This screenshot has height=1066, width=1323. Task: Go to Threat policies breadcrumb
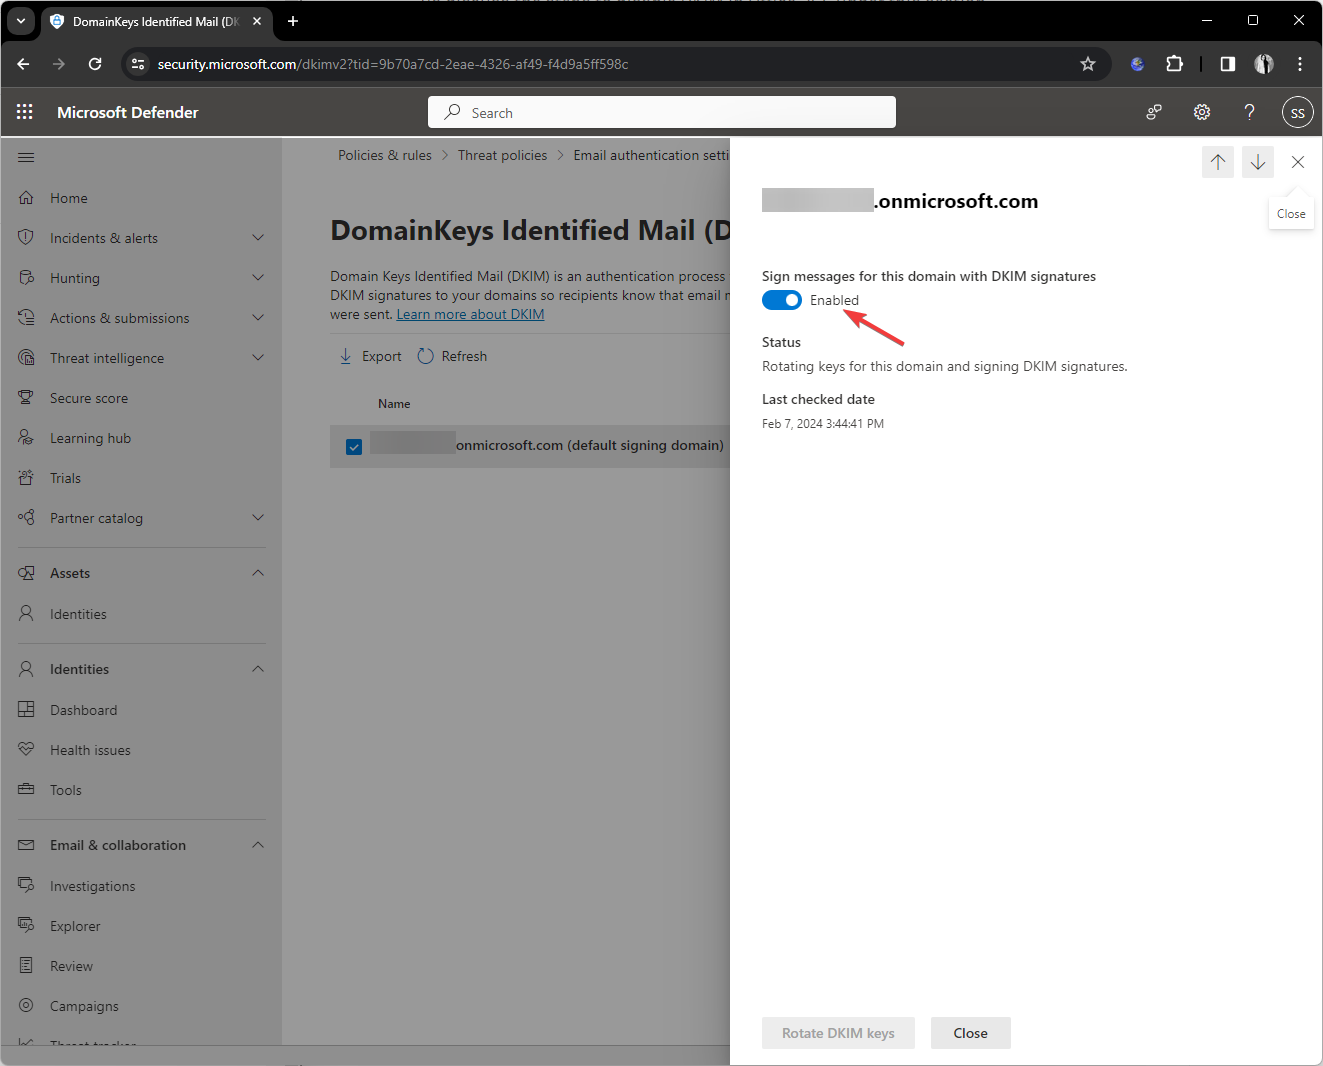[502, 155]
